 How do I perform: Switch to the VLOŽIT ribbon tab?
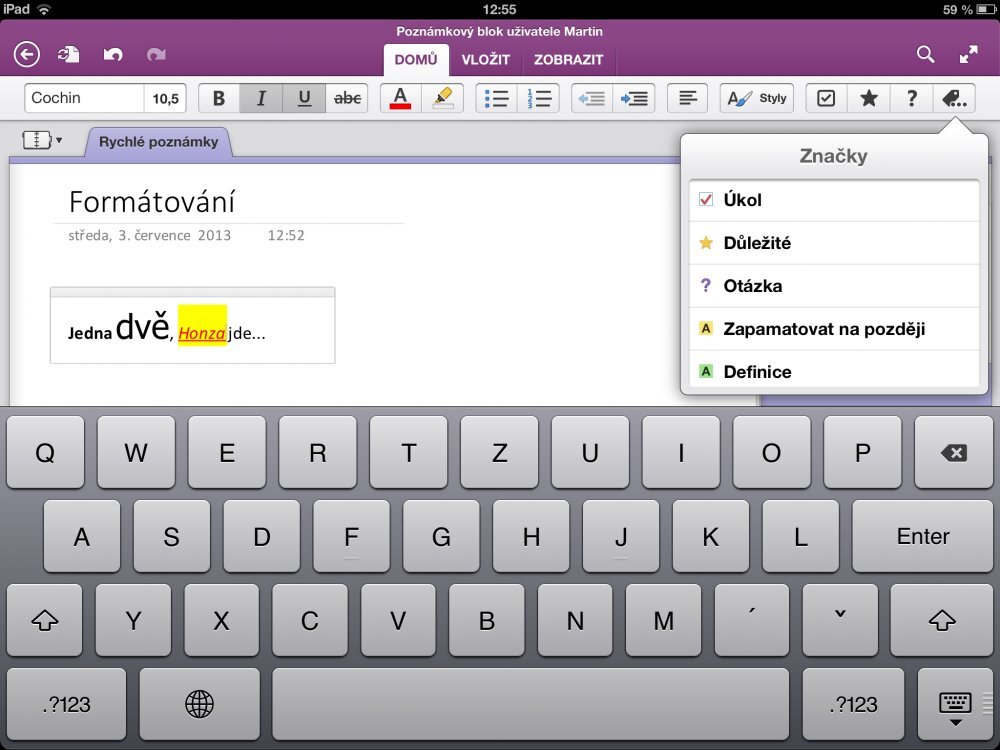coord(487,60)
